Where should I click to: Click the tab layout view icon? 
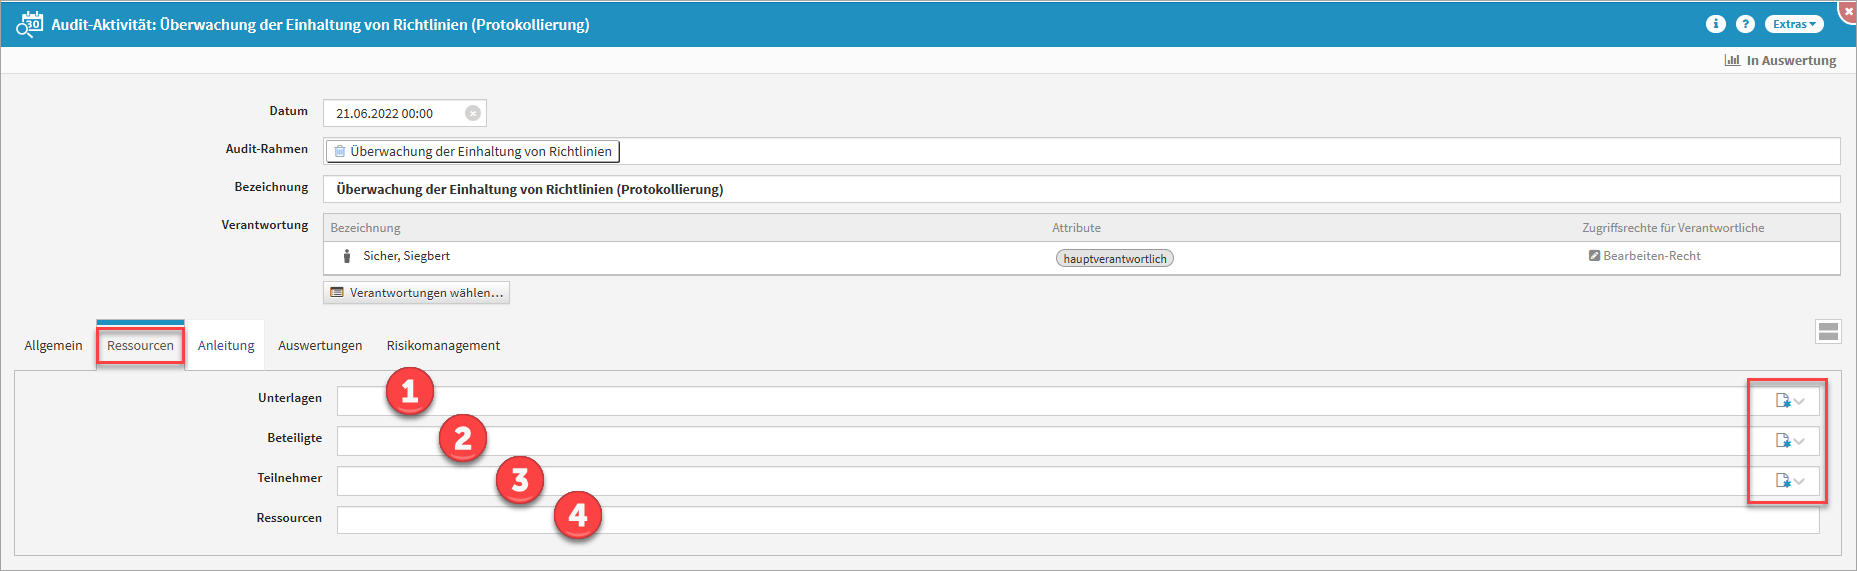pyautogui.click(x=1828, y=332)
